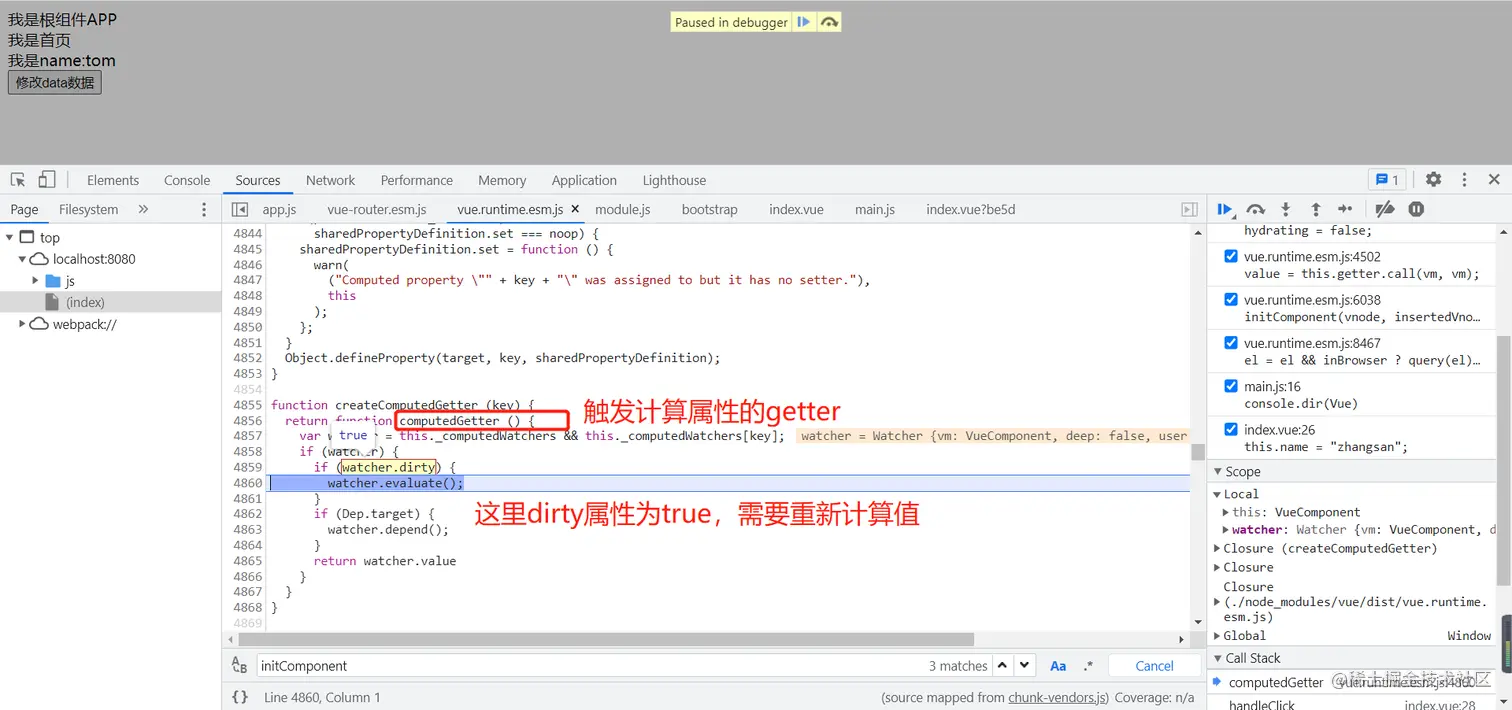
Task: Step over the next function call
Action: (1256, 209)
